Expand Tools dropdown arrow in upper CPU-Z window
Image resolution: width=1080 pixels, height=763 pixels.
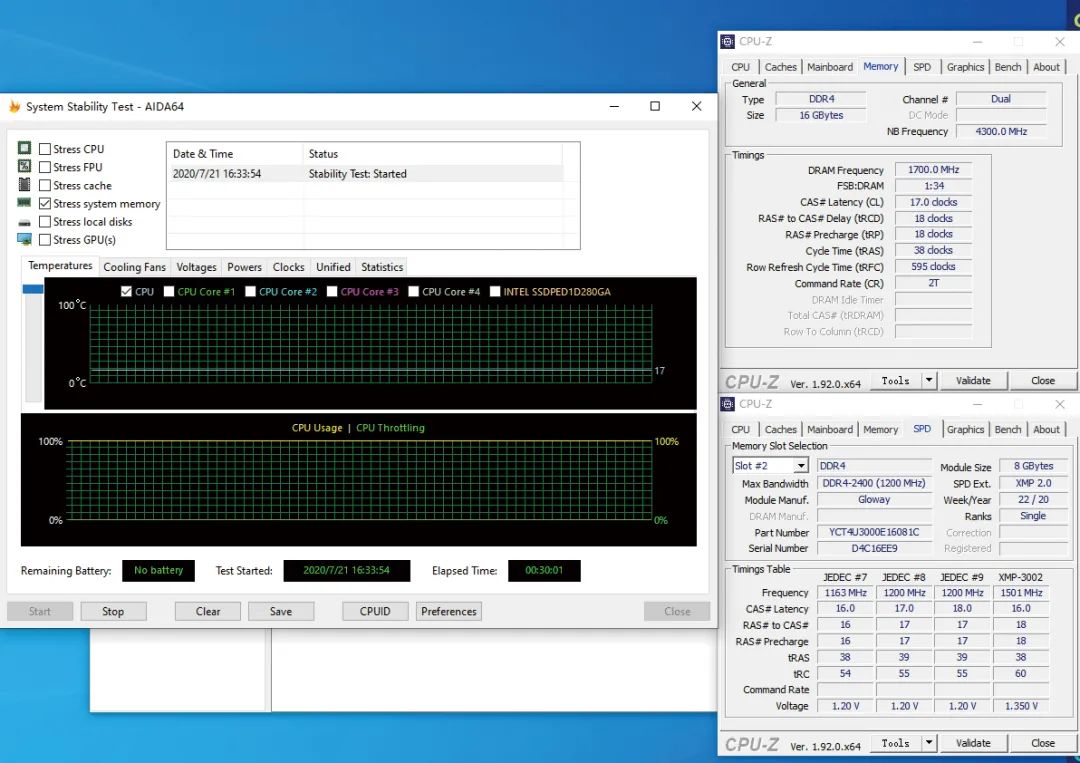click(929, 381)
